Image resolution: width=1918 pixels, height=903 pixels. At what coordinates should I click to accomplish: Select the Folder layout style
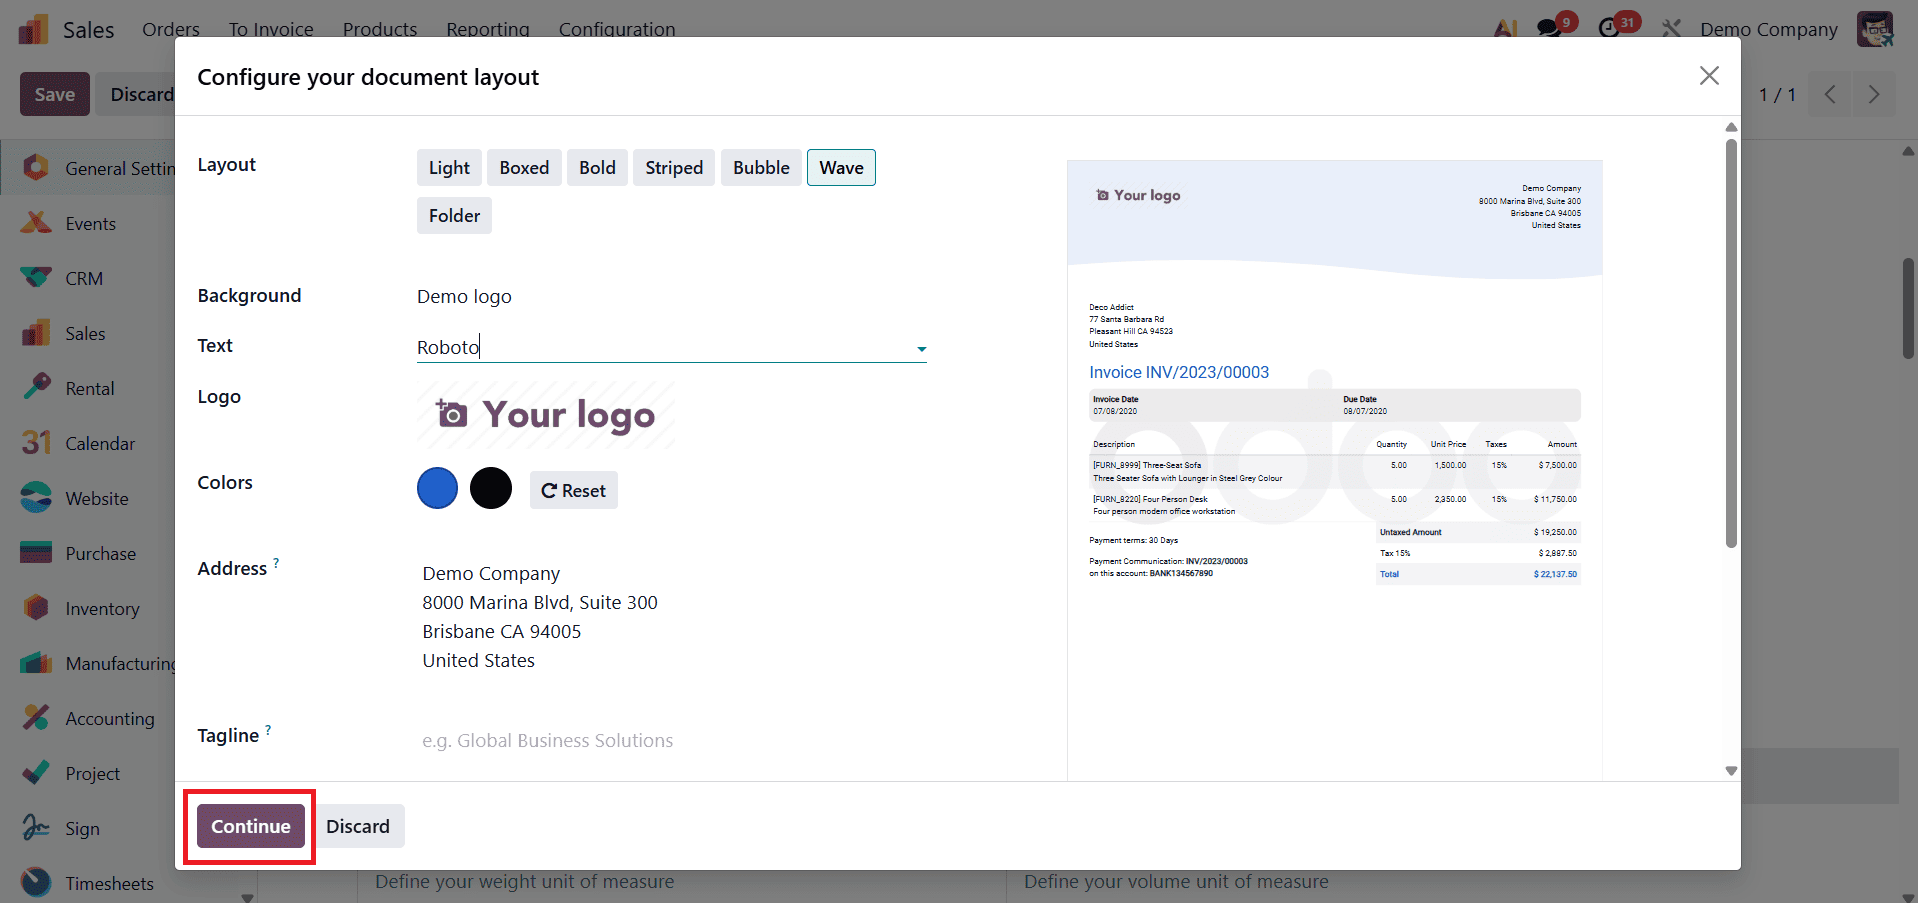[x=454, y=215]
